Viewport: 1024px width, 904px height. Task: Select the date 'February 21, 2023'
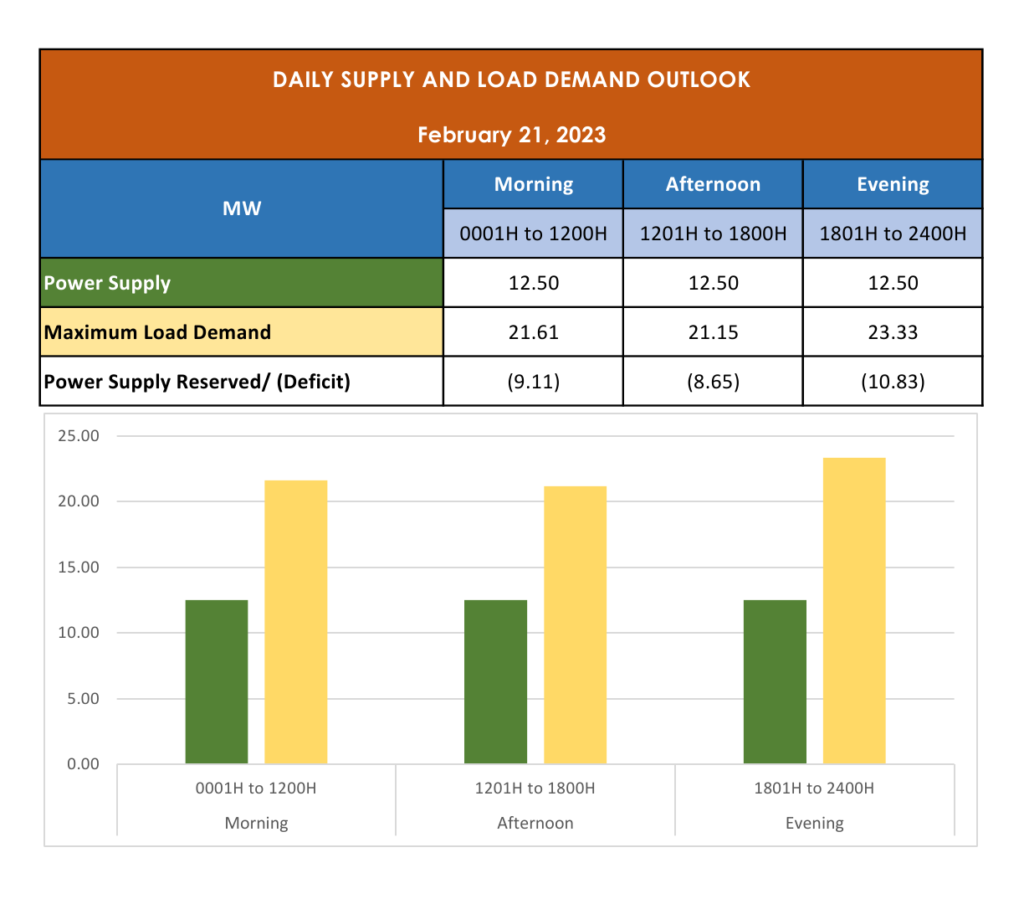point(511,135)
